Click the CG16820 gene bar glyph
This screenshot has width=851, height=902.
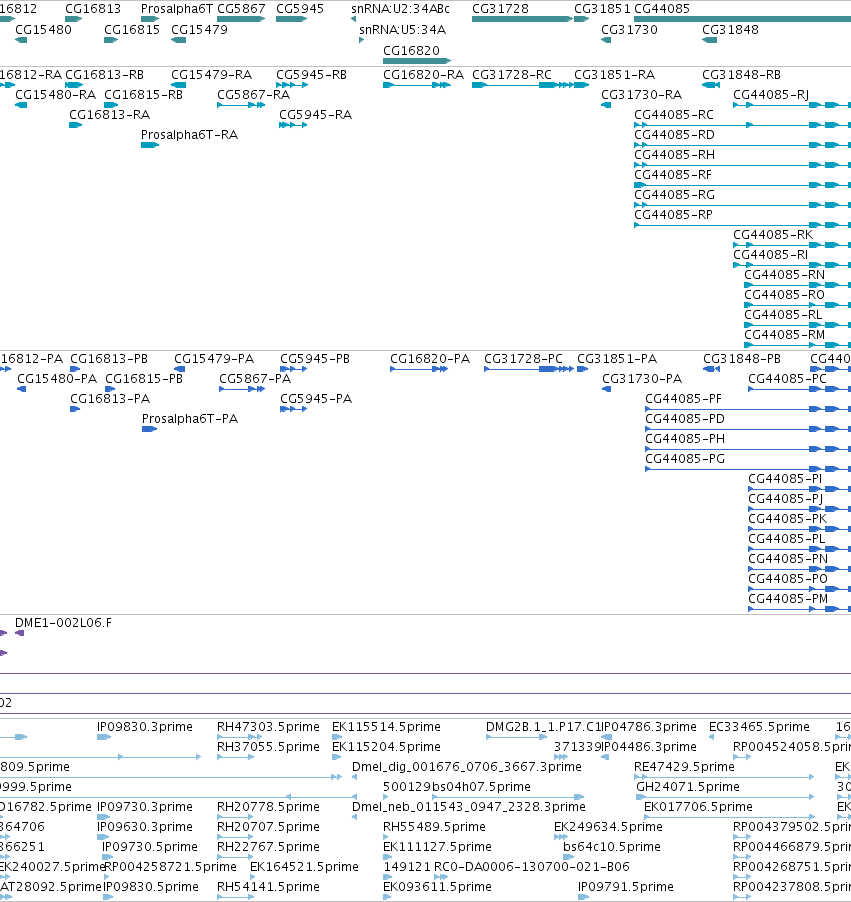click(x=417, y=60)
